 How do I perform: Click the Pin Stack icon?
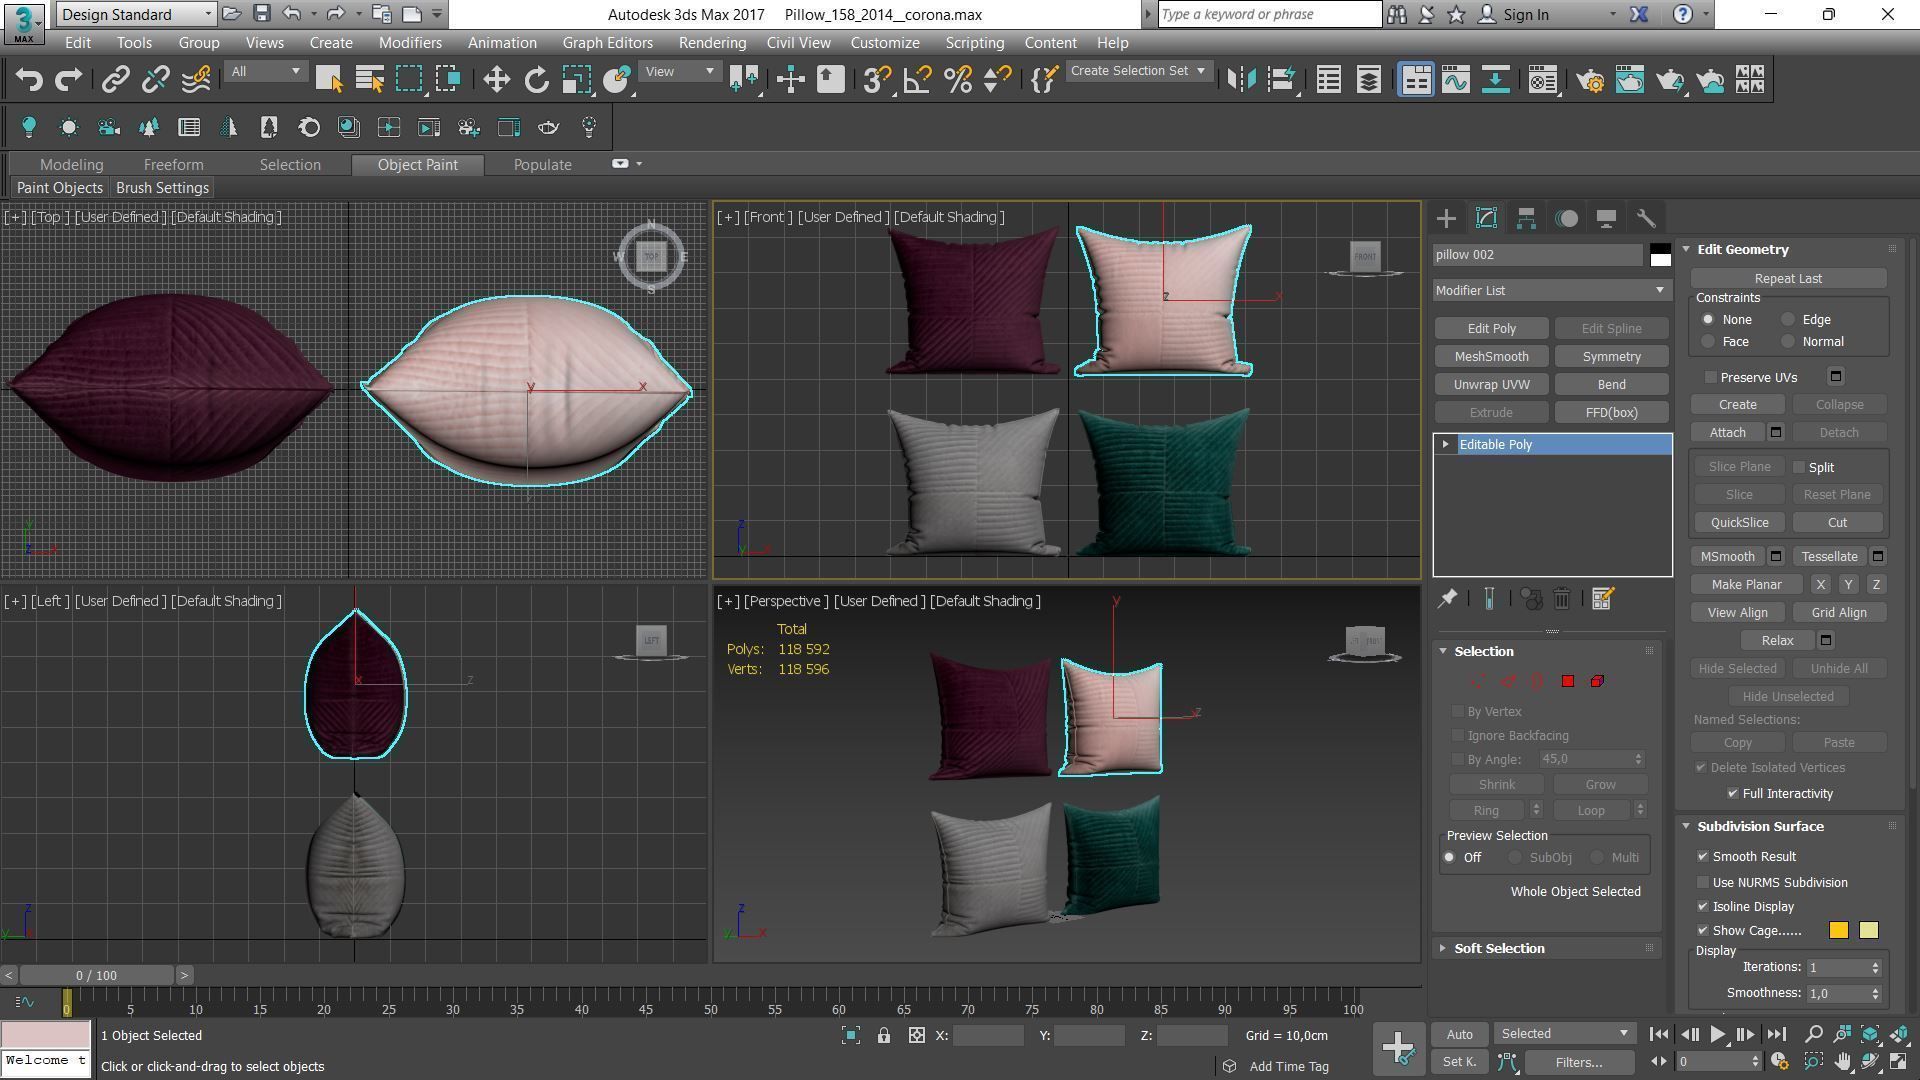(1447, 599)
